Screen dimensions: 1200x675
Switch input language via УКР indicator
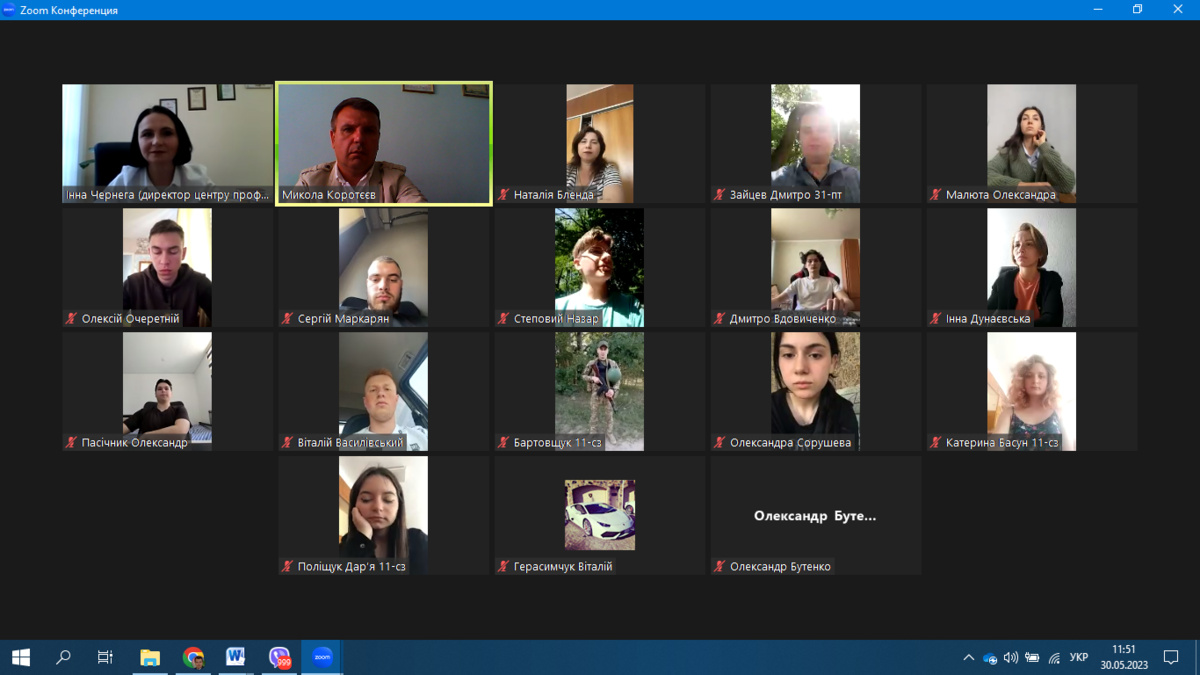1079,658
